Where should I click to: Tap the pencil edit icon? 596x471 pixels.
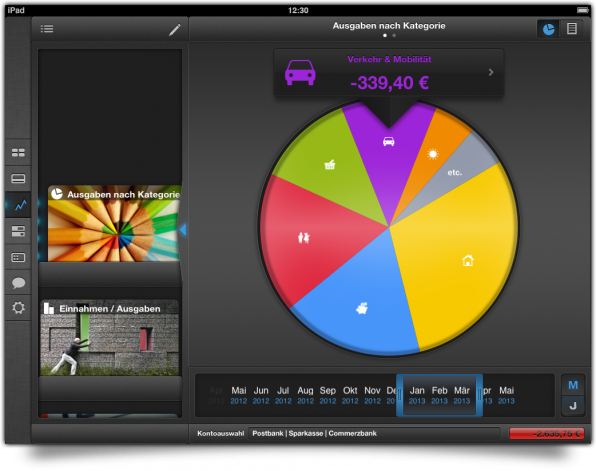pos(174,29)
